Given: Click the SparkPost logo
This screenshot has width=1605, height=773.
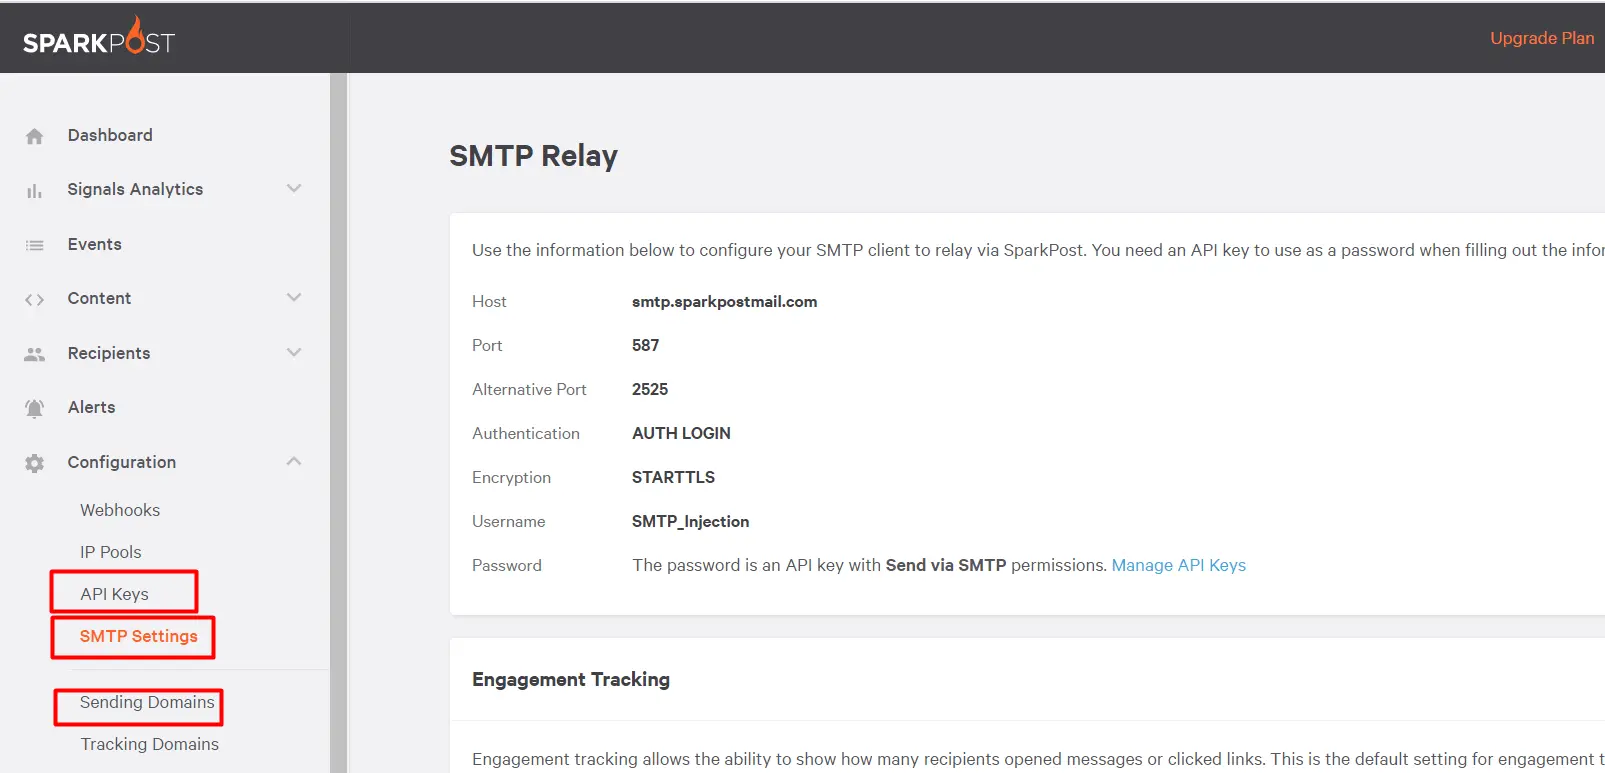Looking at the screenshot, I should pos(99,38).
